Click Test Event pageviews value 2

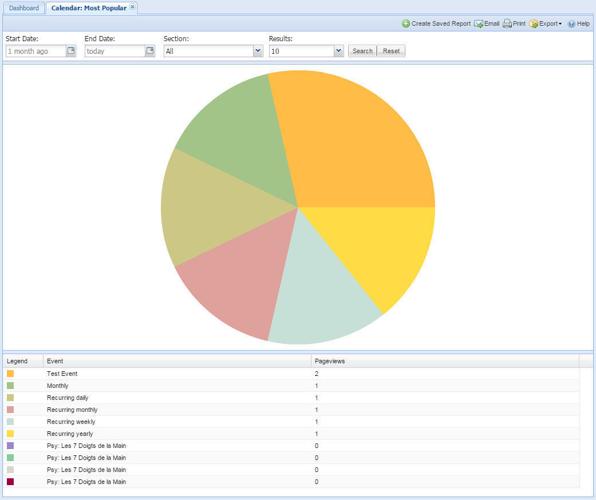[316, 374]
